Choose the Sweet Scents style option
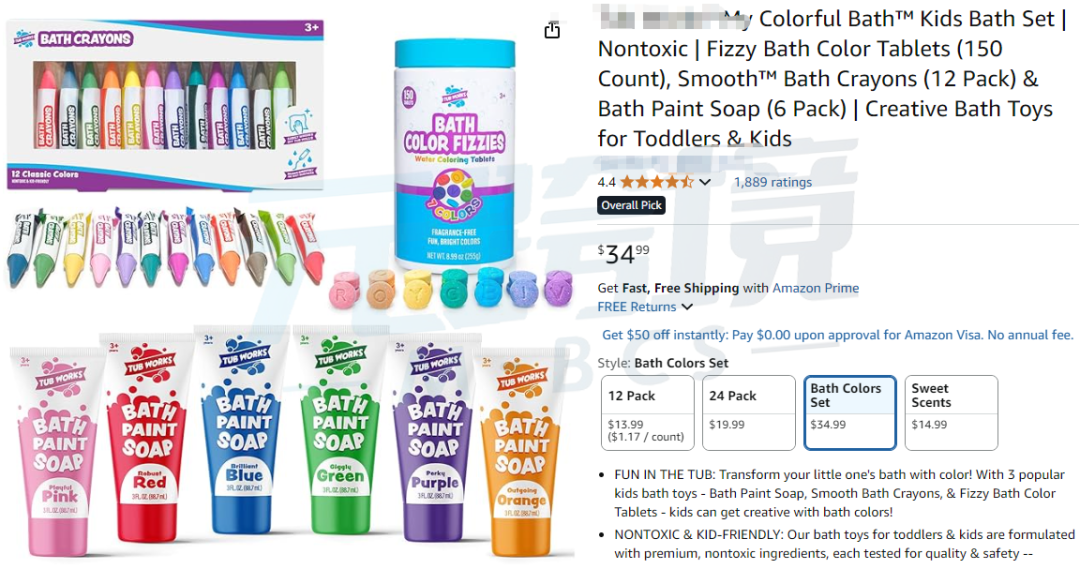1080x569 pixels. pos(951,412)
